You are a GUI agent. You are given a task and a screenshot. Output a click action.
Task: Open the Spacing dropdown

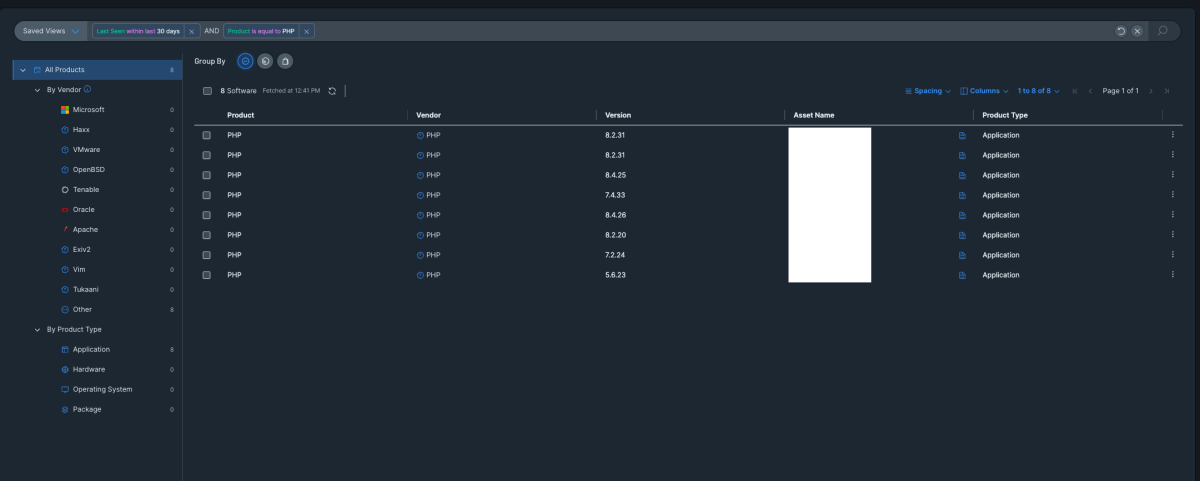tap(927, 91)
